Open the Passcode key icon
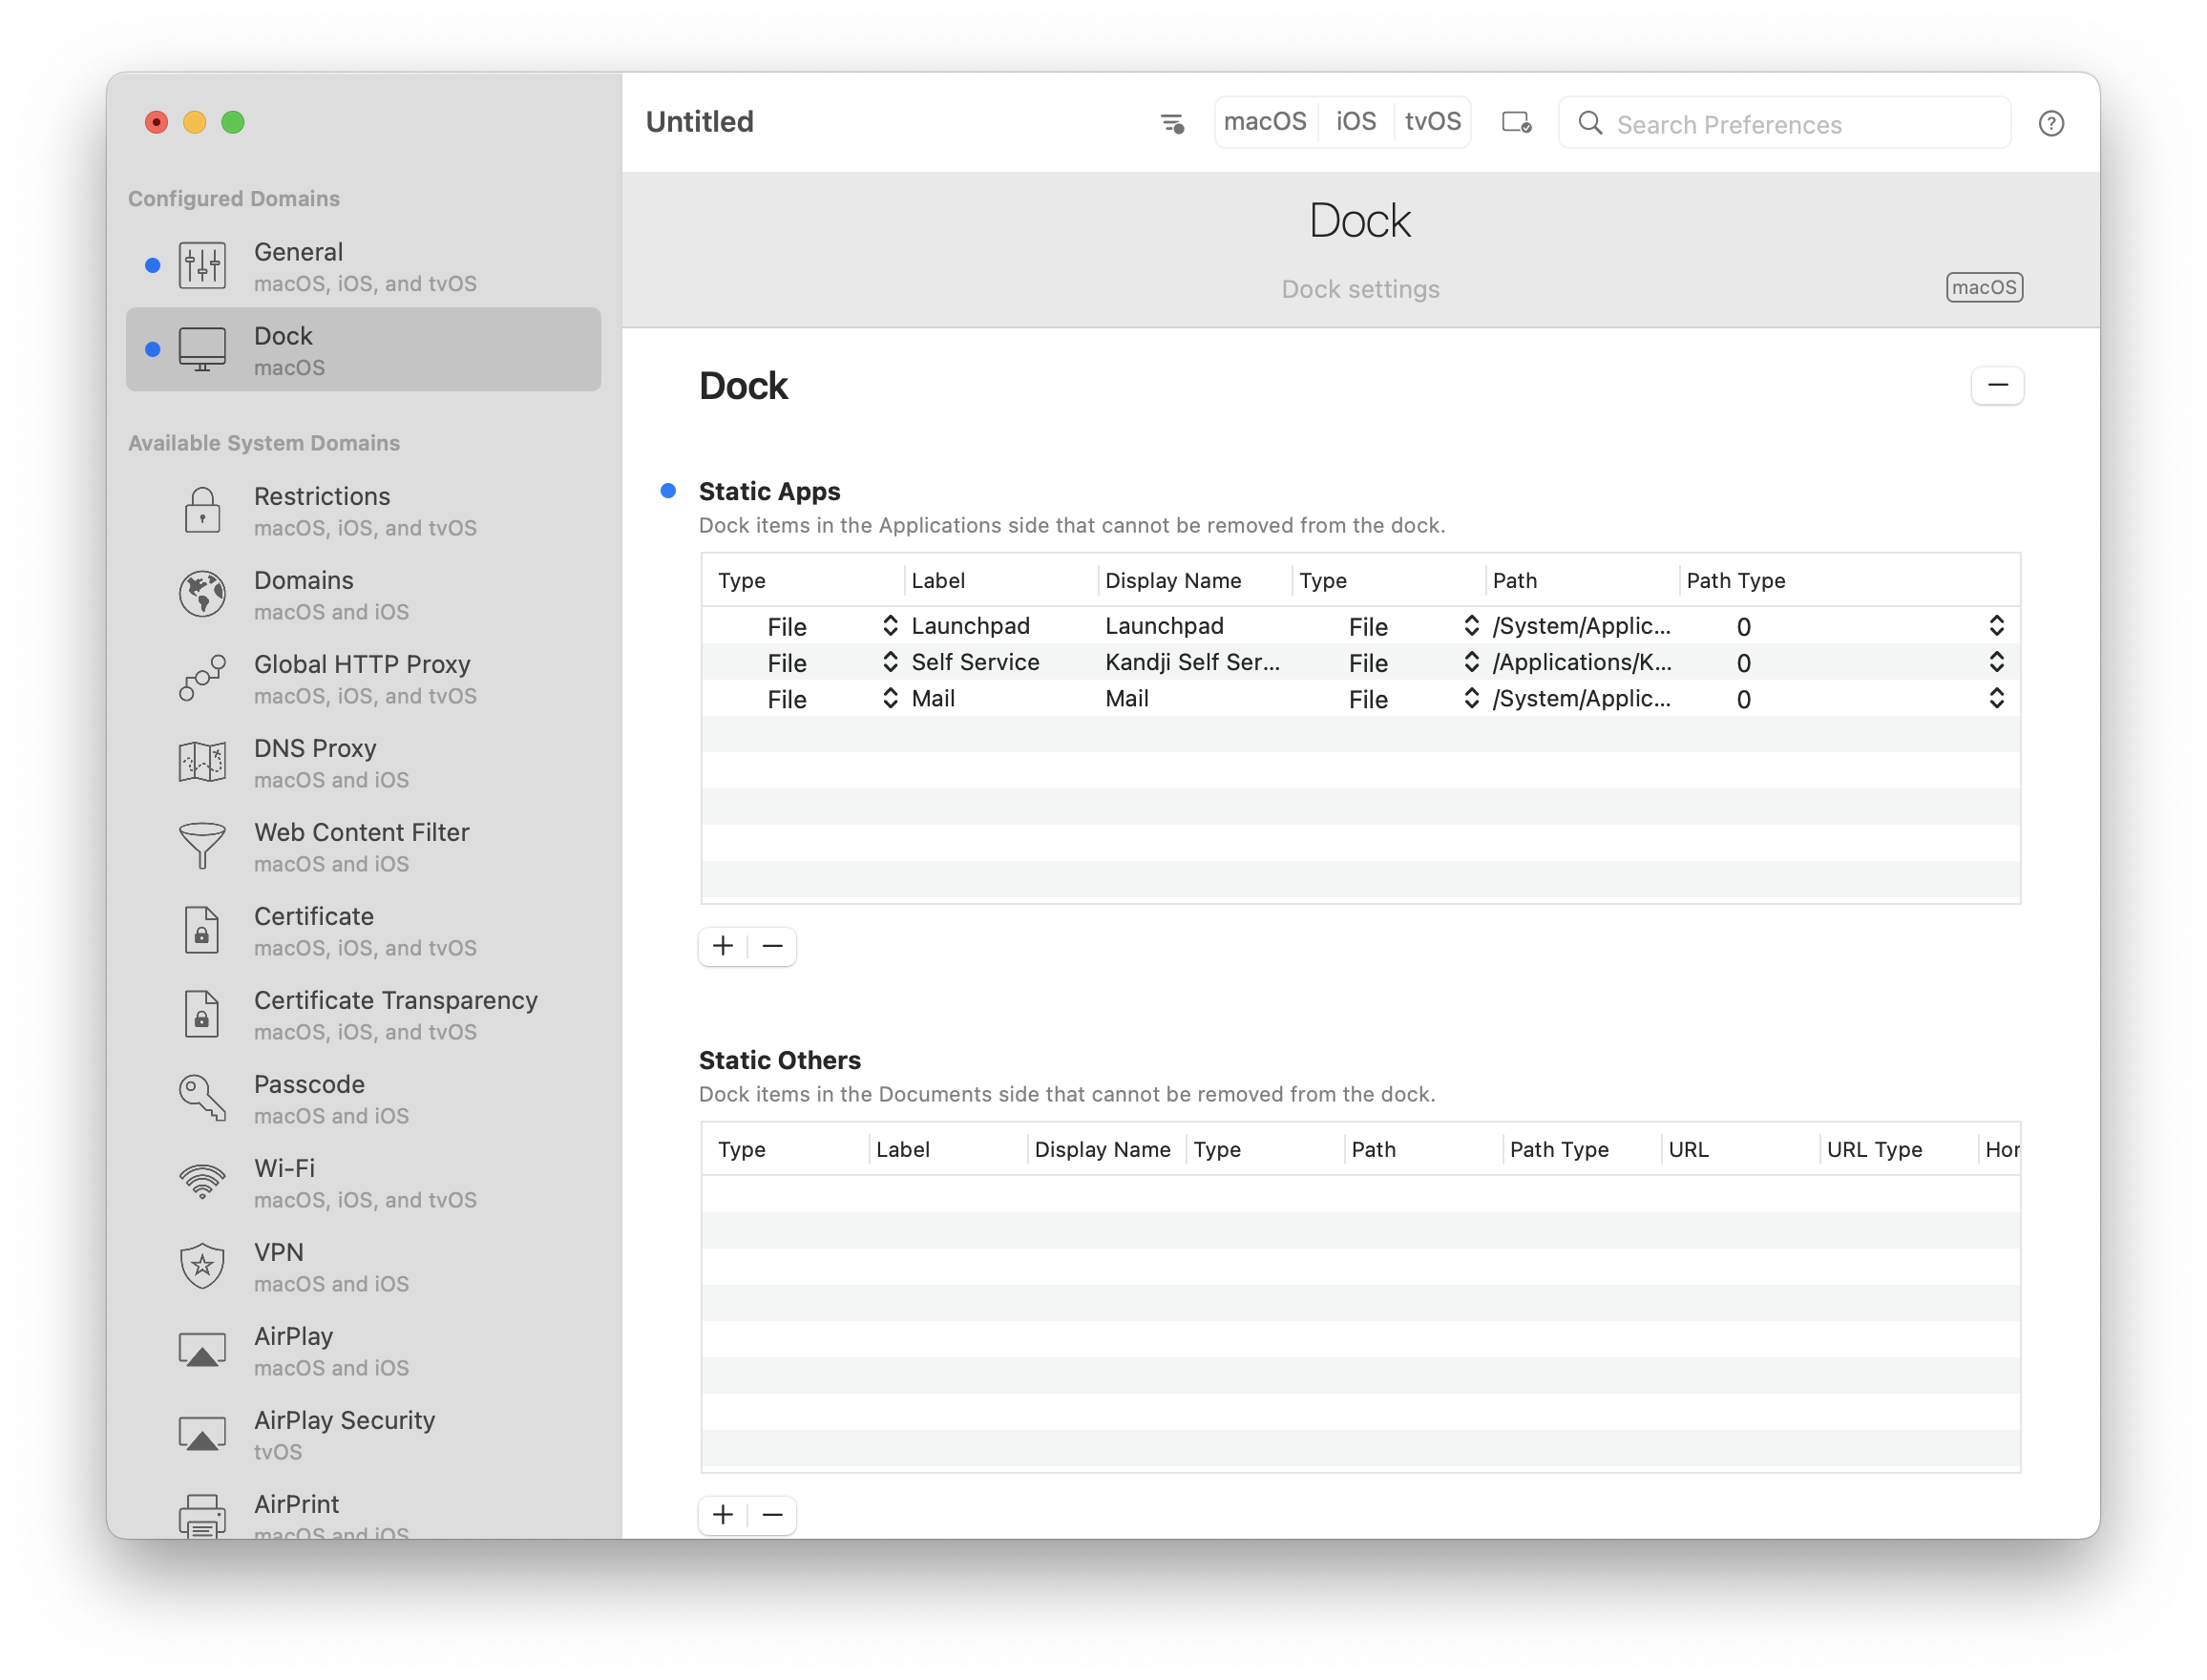The width and height of the screenshot is (2207, 1680). pyautogui.click(x=202, y=1098)
